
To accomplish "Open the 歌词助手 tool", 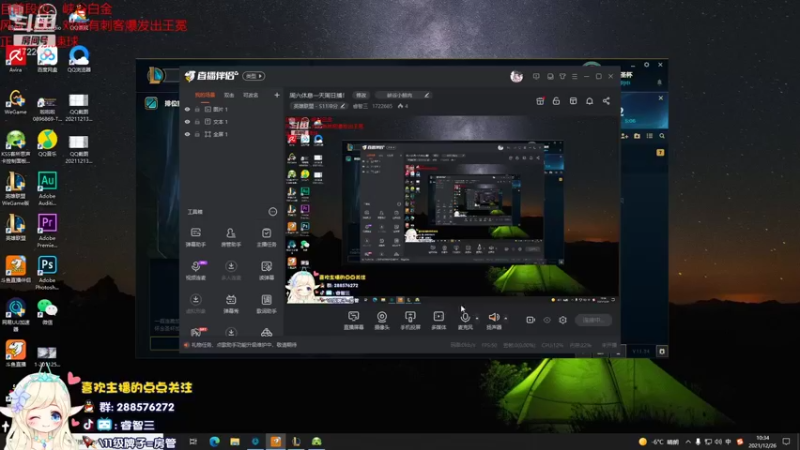I will pos(266,304).
